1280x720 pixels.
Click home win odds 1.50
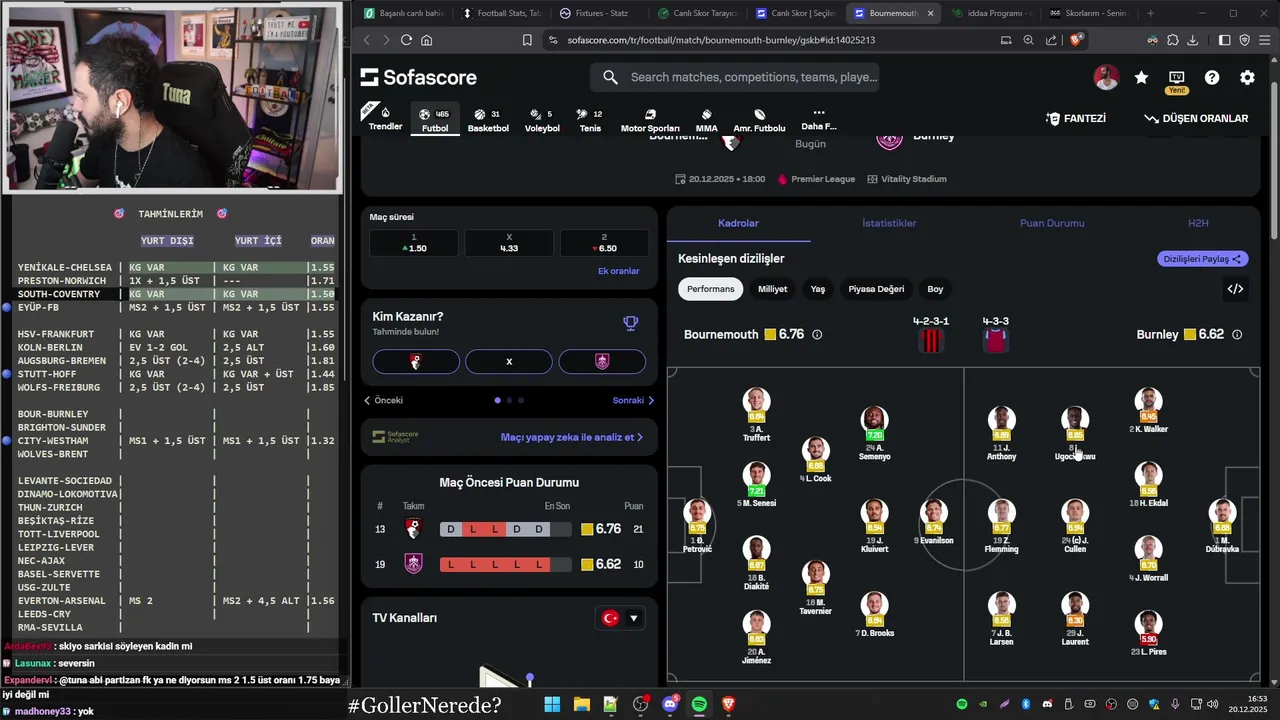click(414, 243)
